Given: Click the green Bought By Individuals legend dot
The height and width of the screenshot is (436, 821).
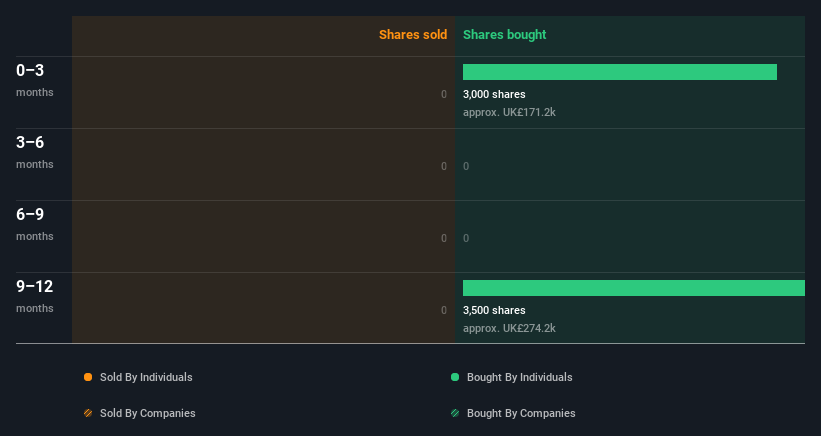Looking at the screenshot, I should (x=455, y=377).
